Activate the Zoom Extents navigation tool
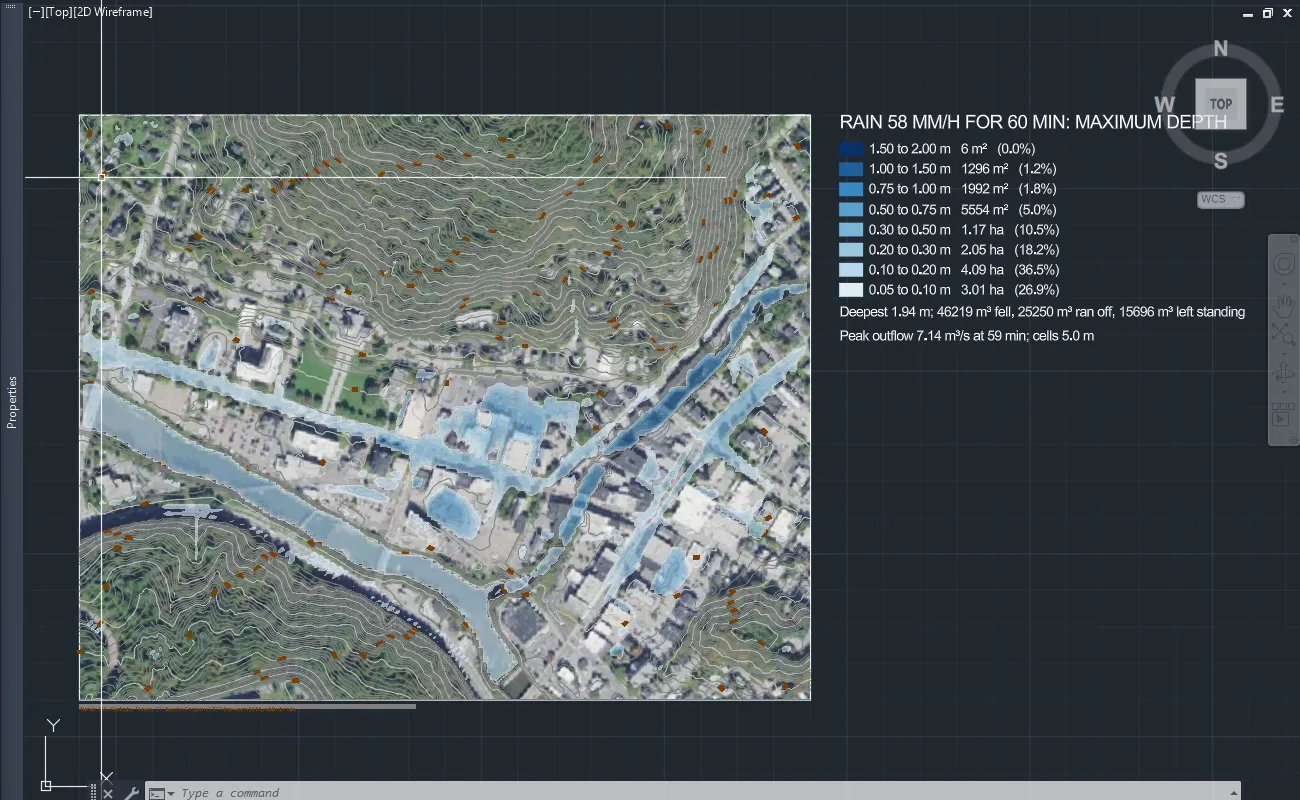 click(1283, 335)
